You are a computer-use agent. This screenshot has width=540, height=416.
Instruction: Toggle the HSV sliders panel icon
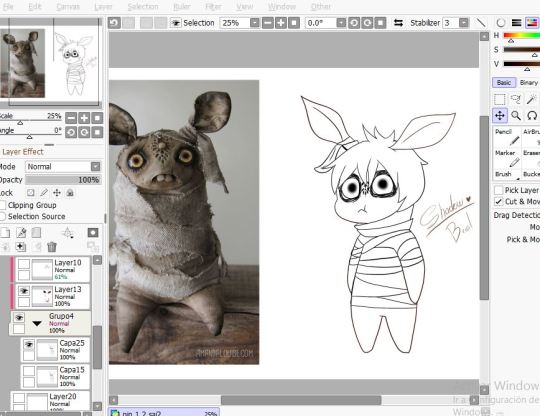click(x=531, y=23)
